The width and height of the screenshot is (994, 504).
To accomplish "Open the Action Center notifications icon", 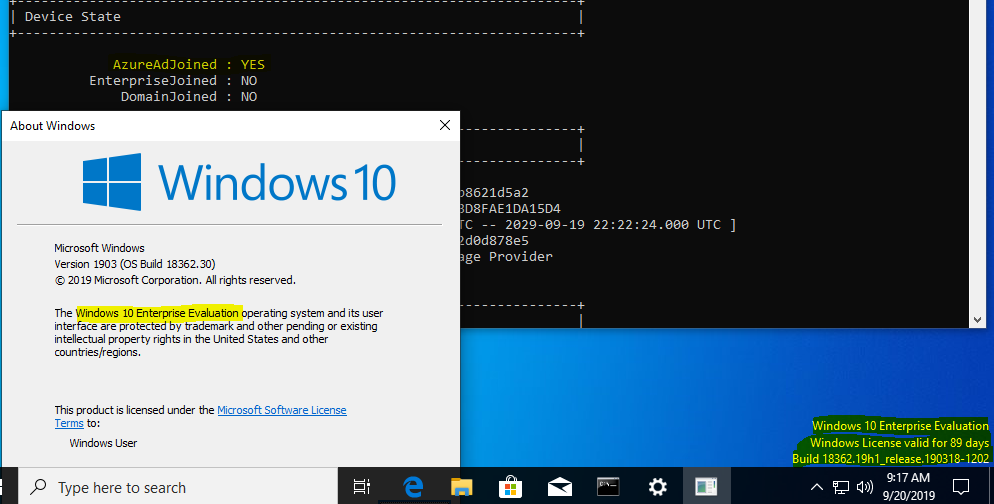I will point(961,487).
